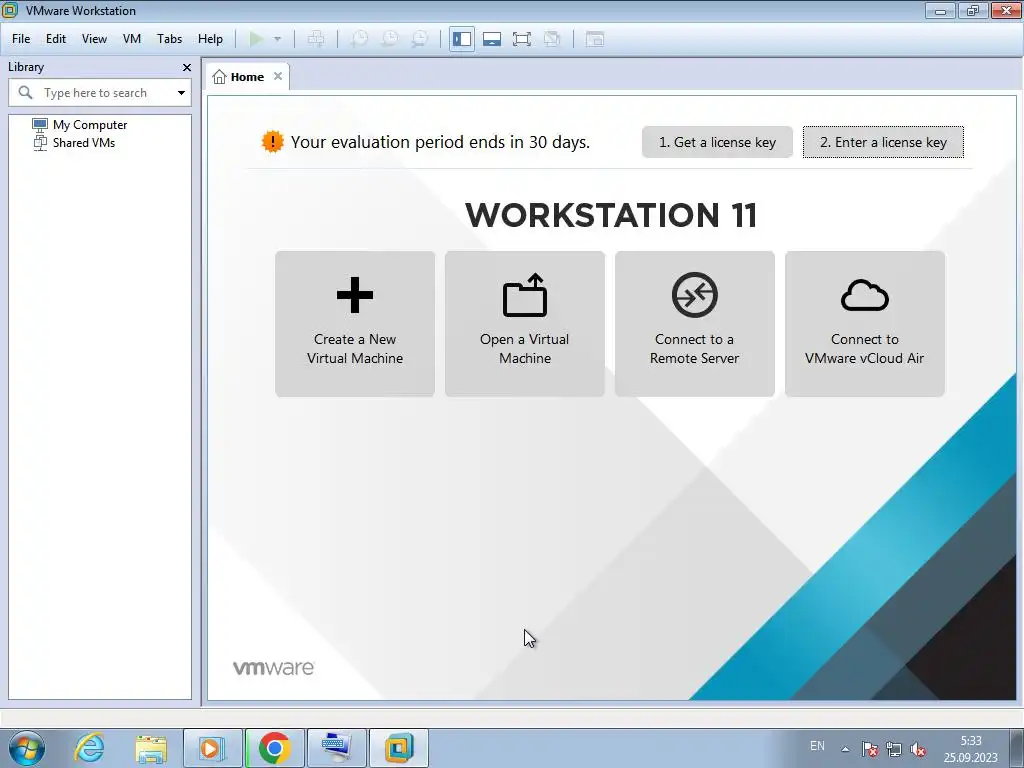Viewport: 1024px width, 768px height.
Task: Toggle the thumbnail bar view icon
Action: click(x=492, y=39)
